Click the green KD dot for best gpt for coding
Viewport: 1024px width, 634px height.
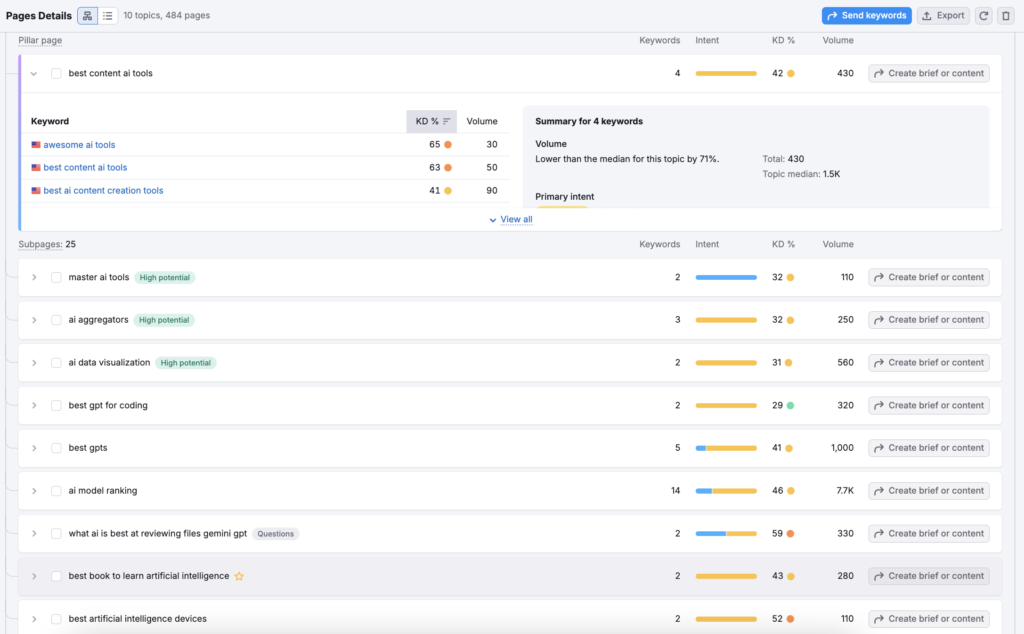coord(790,405)
